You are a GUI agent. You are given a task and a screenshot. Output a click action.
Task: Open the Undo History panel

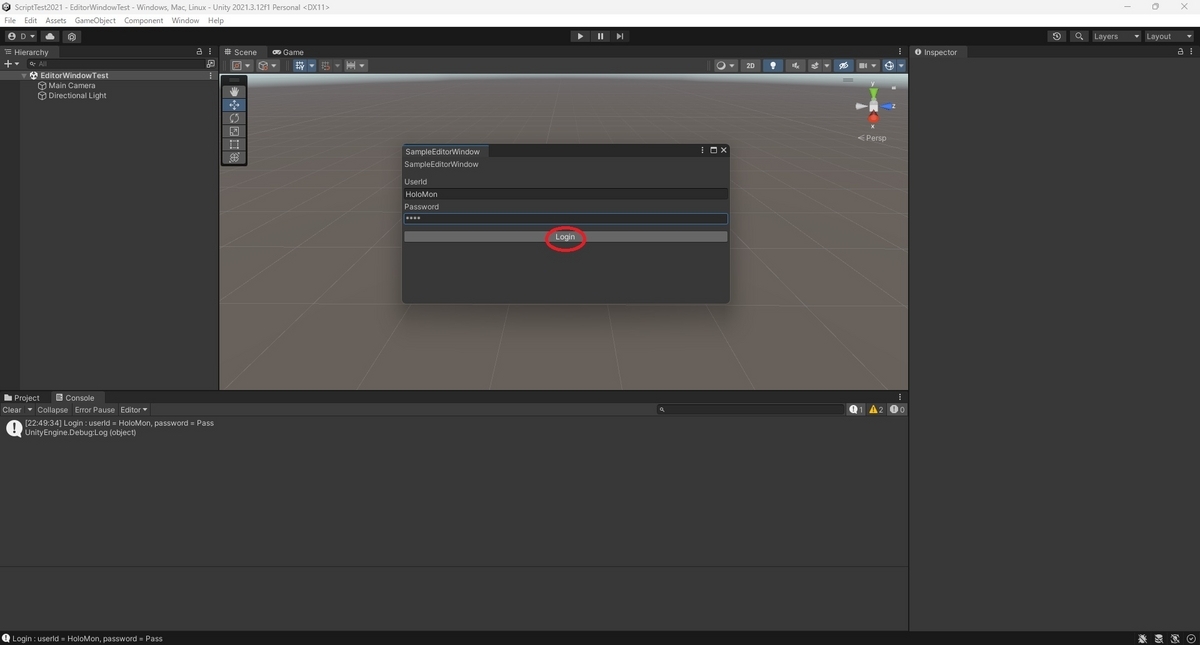(1056, 36)
